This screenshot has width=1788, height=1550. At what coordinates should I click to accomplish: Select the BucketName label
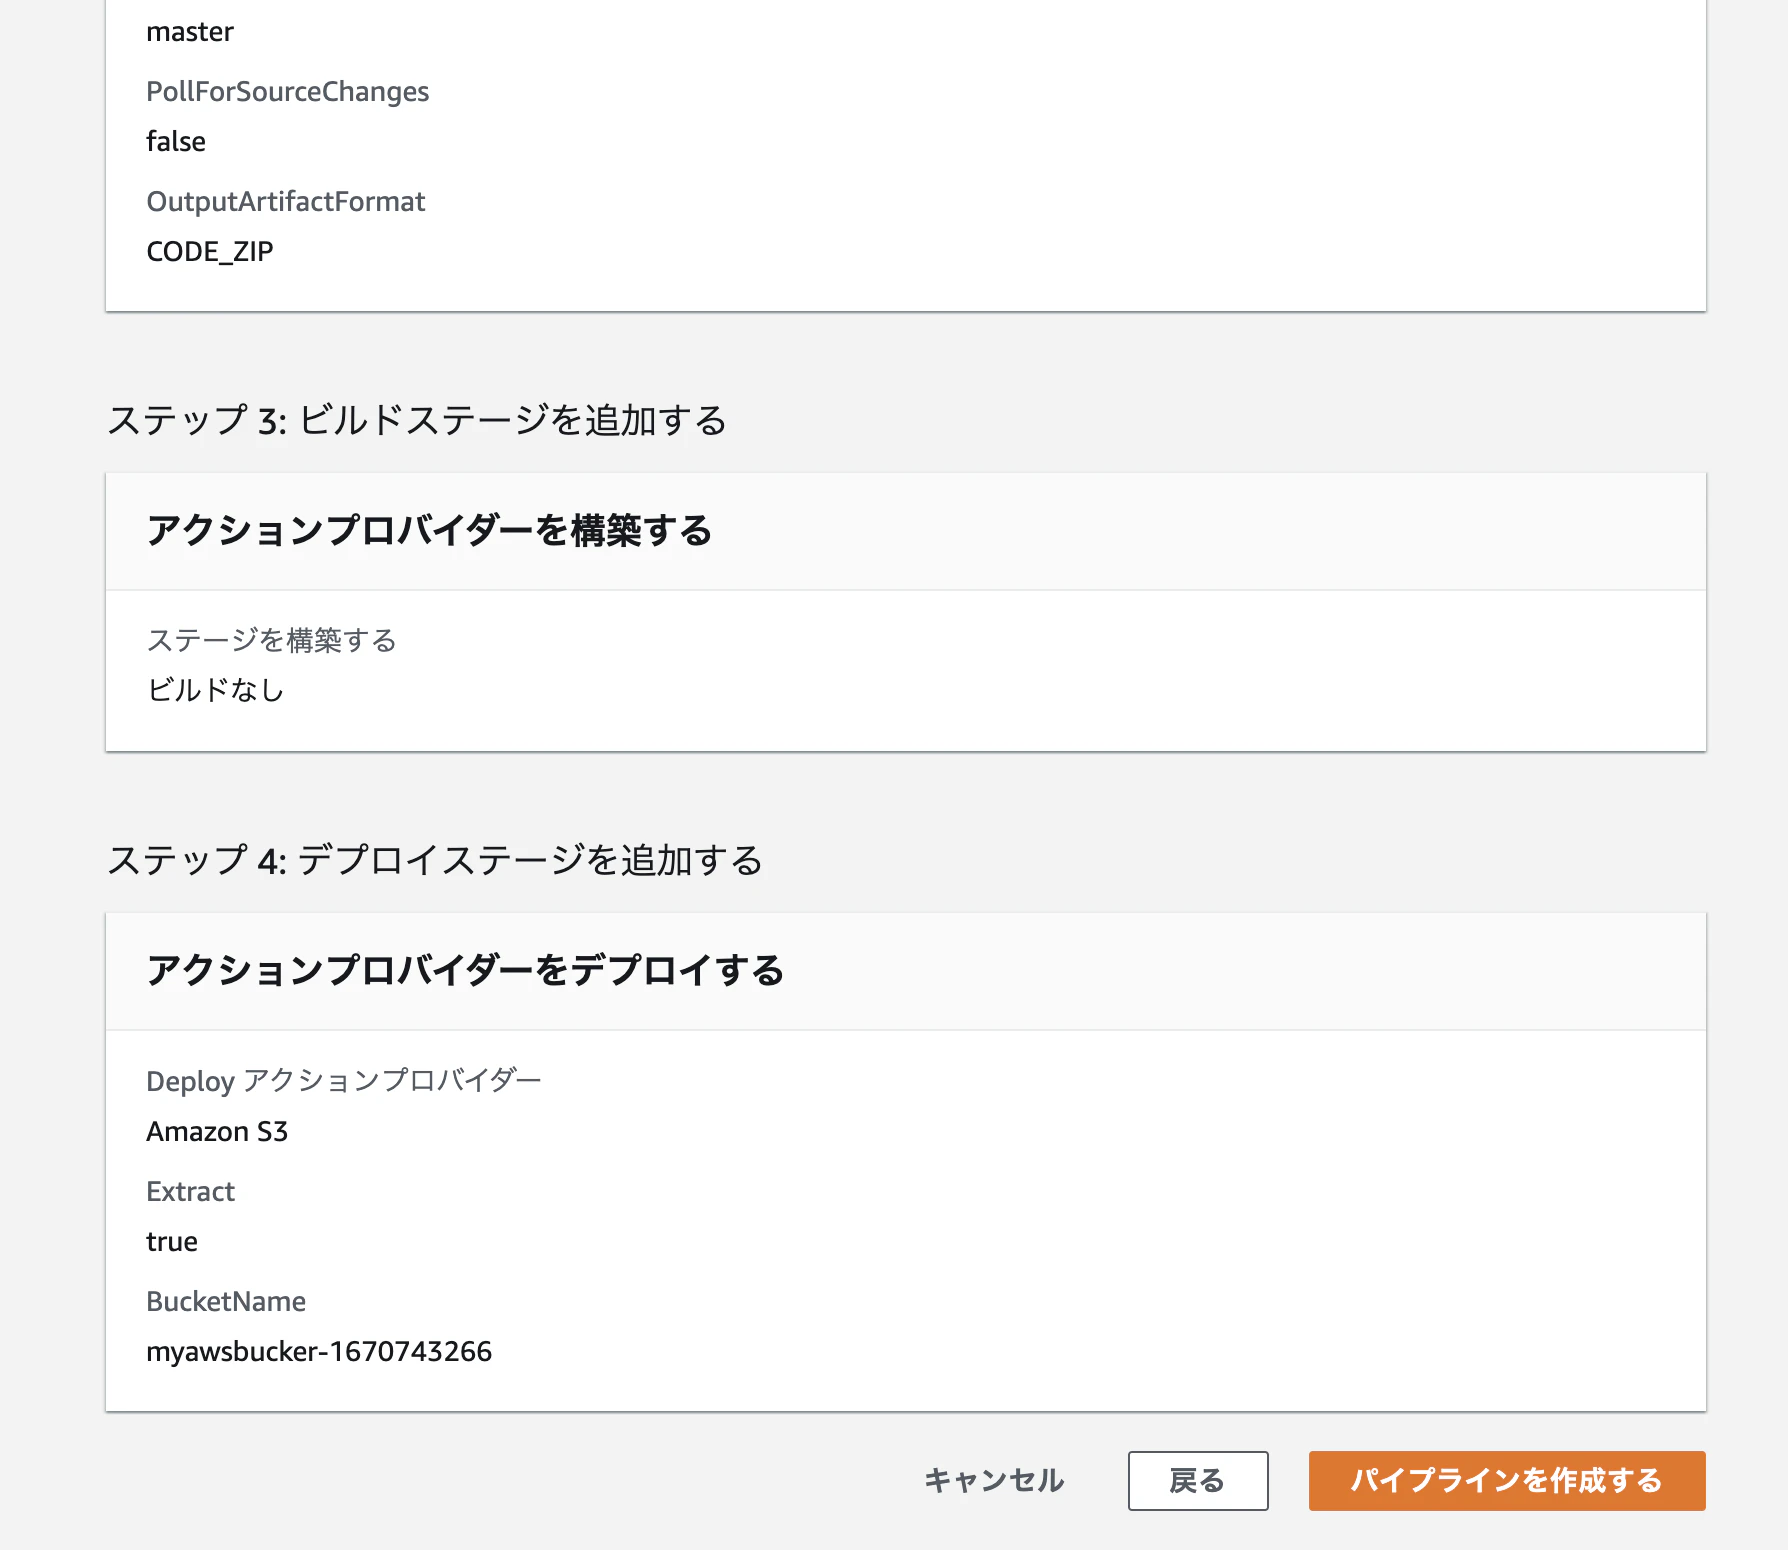226,1302
